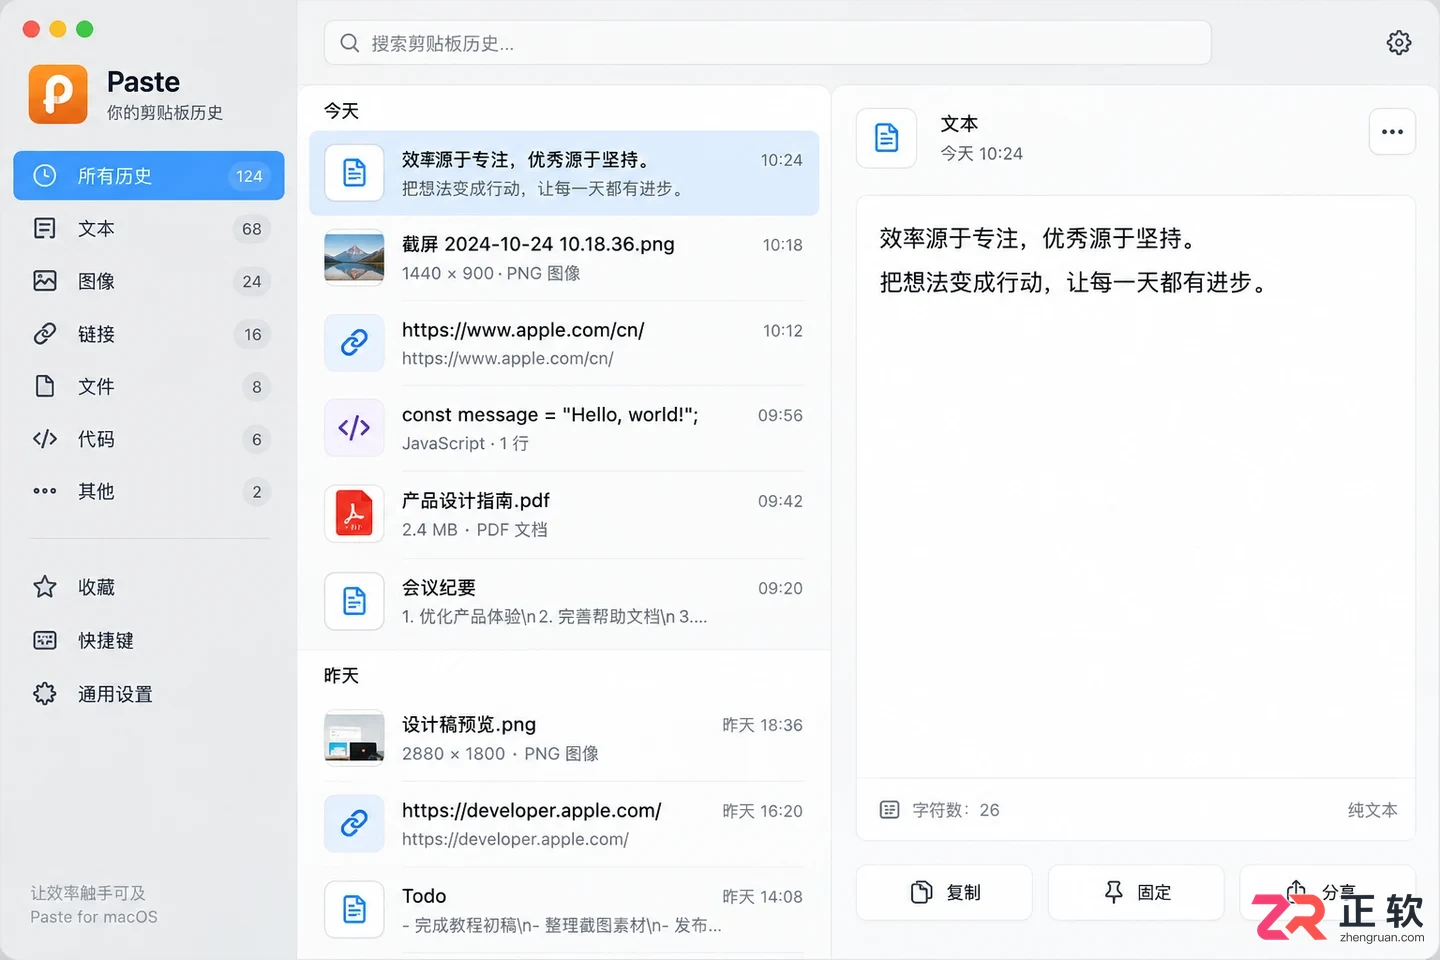
Task: Select 所有历史 in the sidebar
Action: (149, 176)
